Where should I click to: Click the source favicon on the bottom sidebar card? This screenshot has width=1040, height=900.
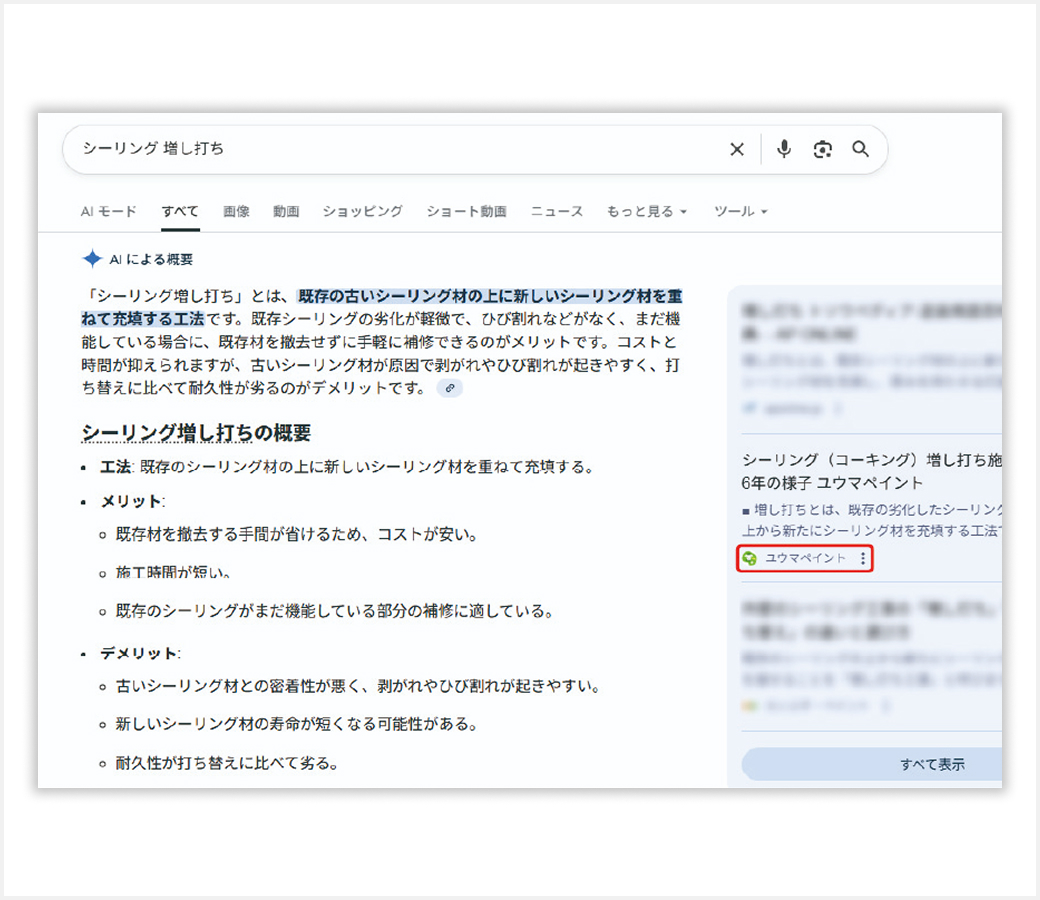pos(750,704)
